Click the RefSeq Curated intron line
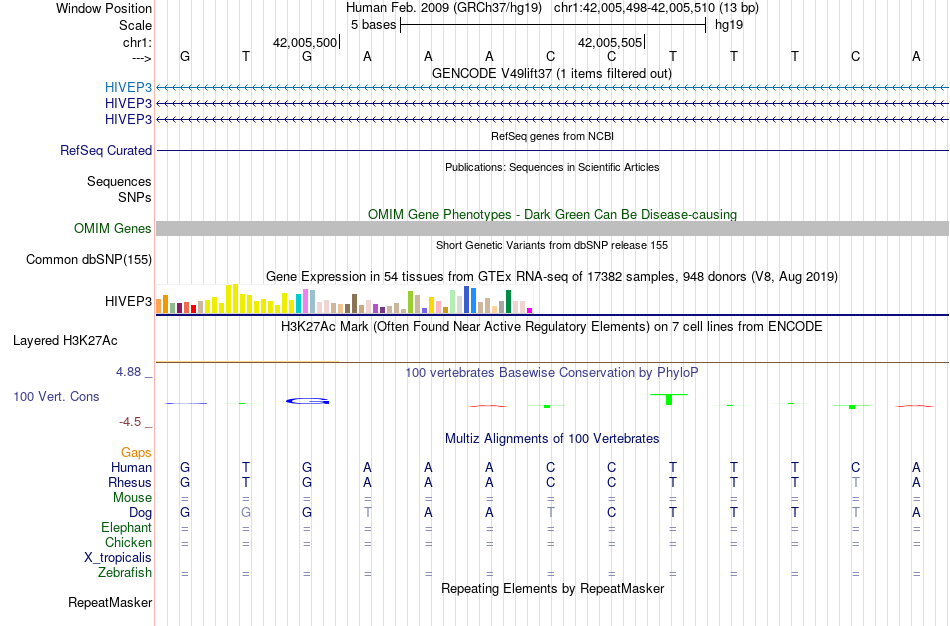The height and width of the screenshot is (626, 950). pos(552,150)
